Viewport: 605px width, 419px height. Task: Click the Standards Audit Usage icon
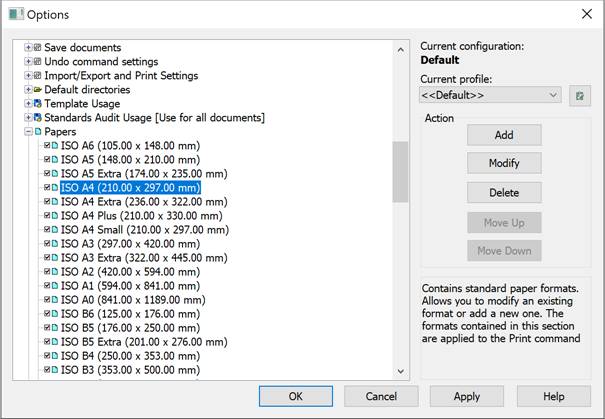point(38,118)
